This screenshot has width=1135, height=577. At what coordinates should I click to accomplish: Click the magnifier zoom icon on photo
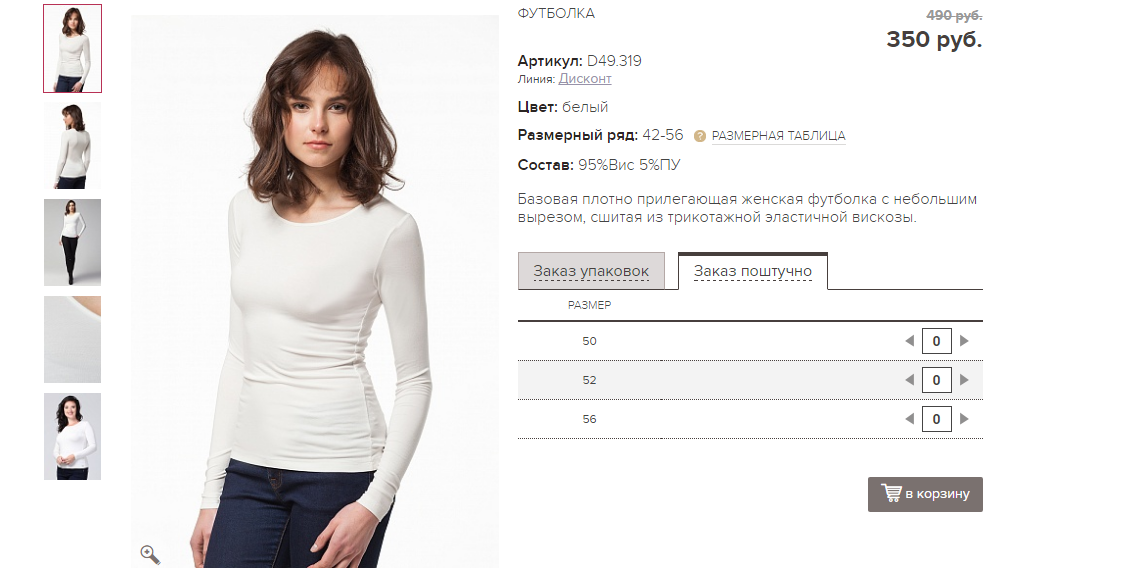tap(150, 555)
